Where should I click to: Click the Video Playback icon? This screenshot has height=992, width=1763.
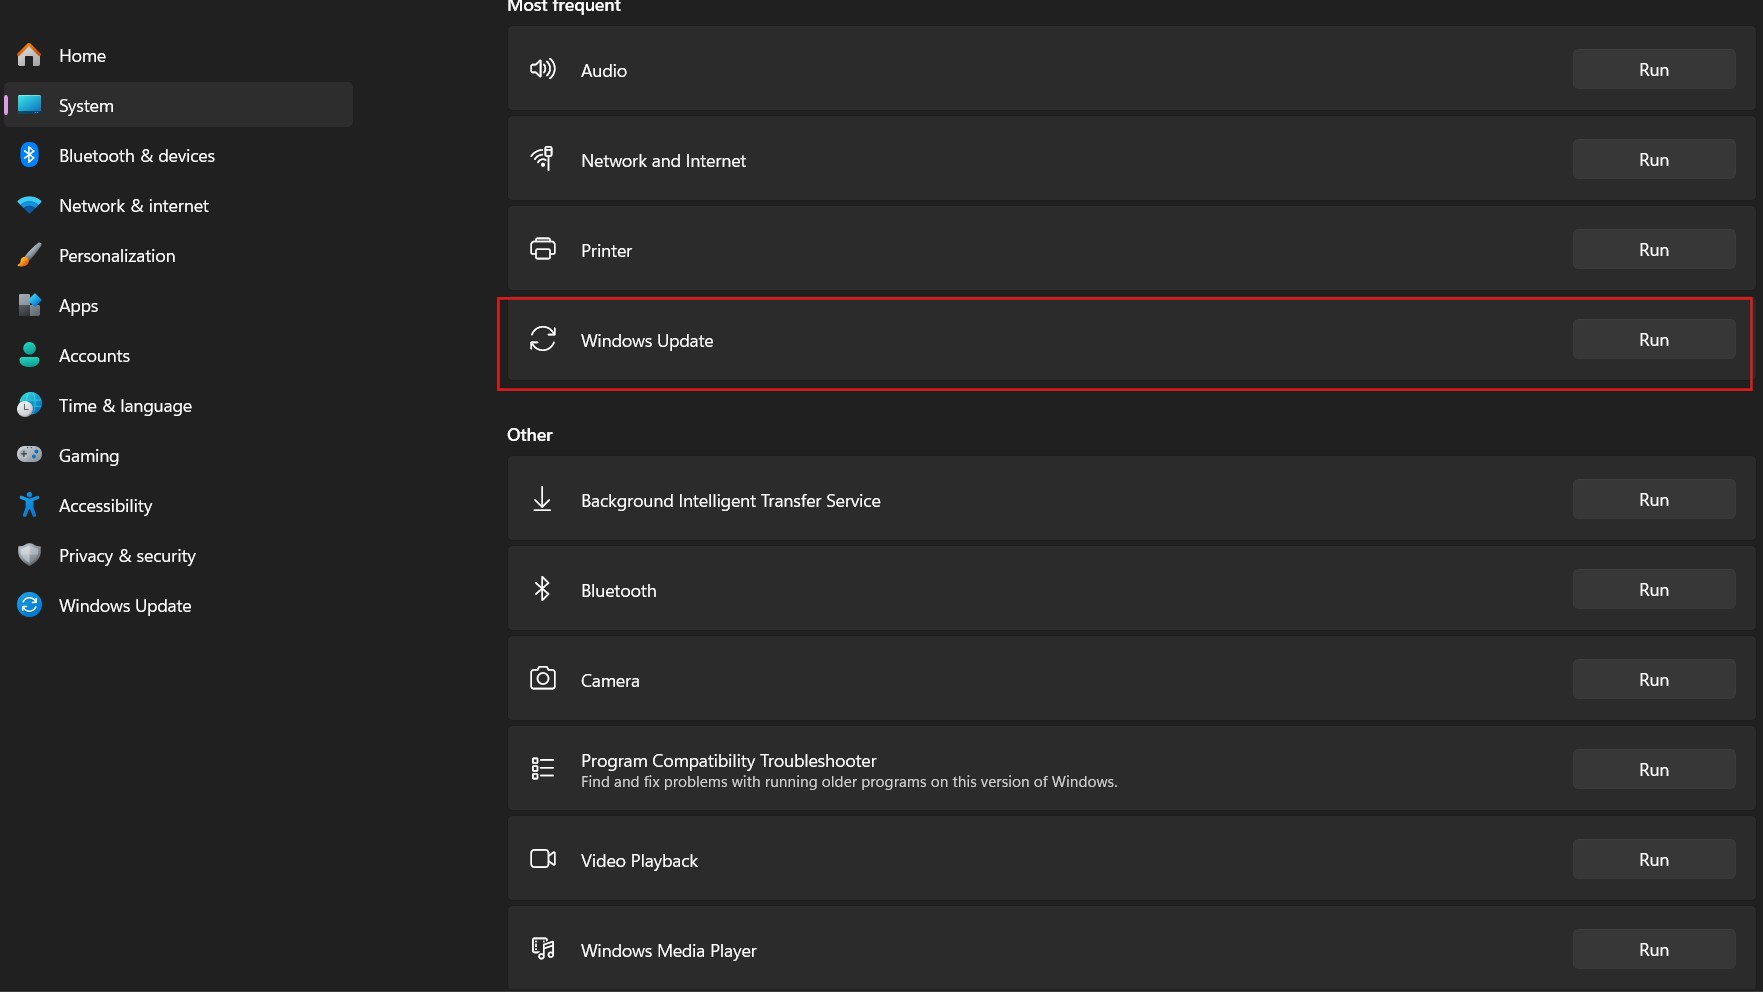pyautogui.click(x=542, y=859)
